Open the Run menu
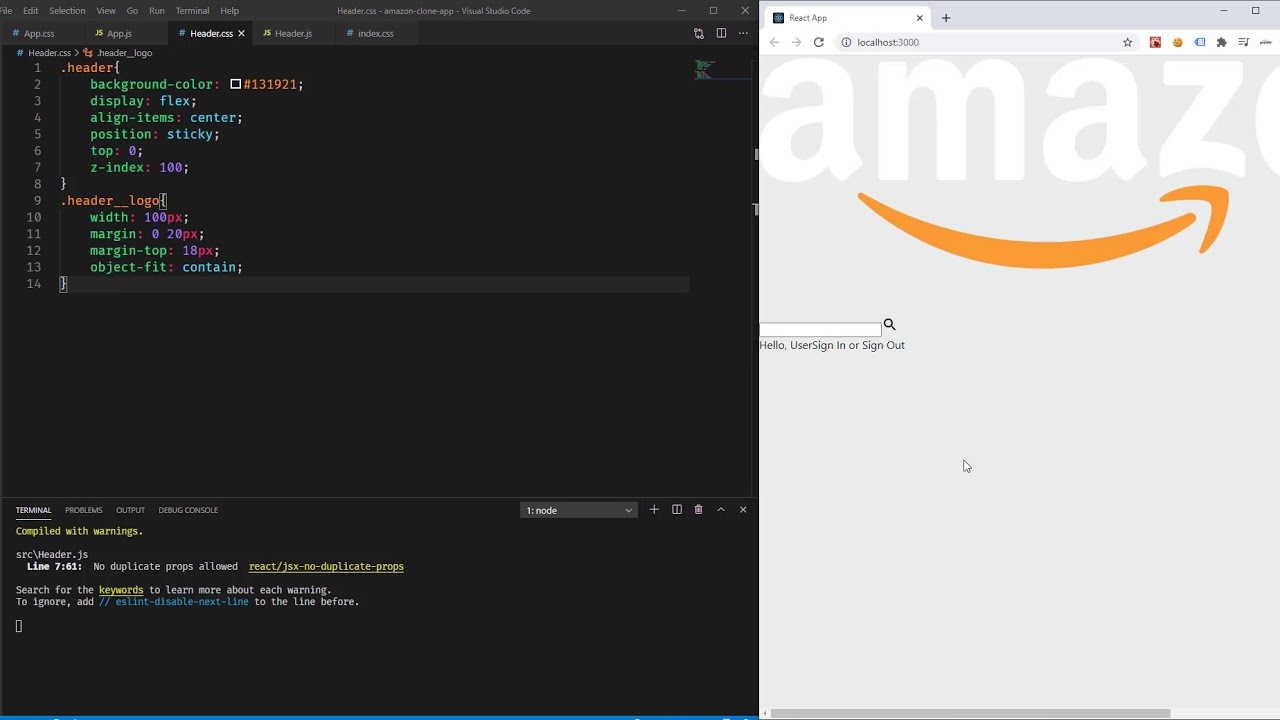This screenshot has width=1280, height=720. (x=157, y=10)
